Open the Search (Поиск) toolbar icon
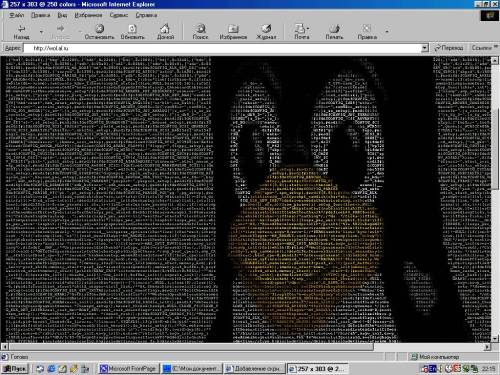This screenshot has height=375, width=500. pos(200,29)
